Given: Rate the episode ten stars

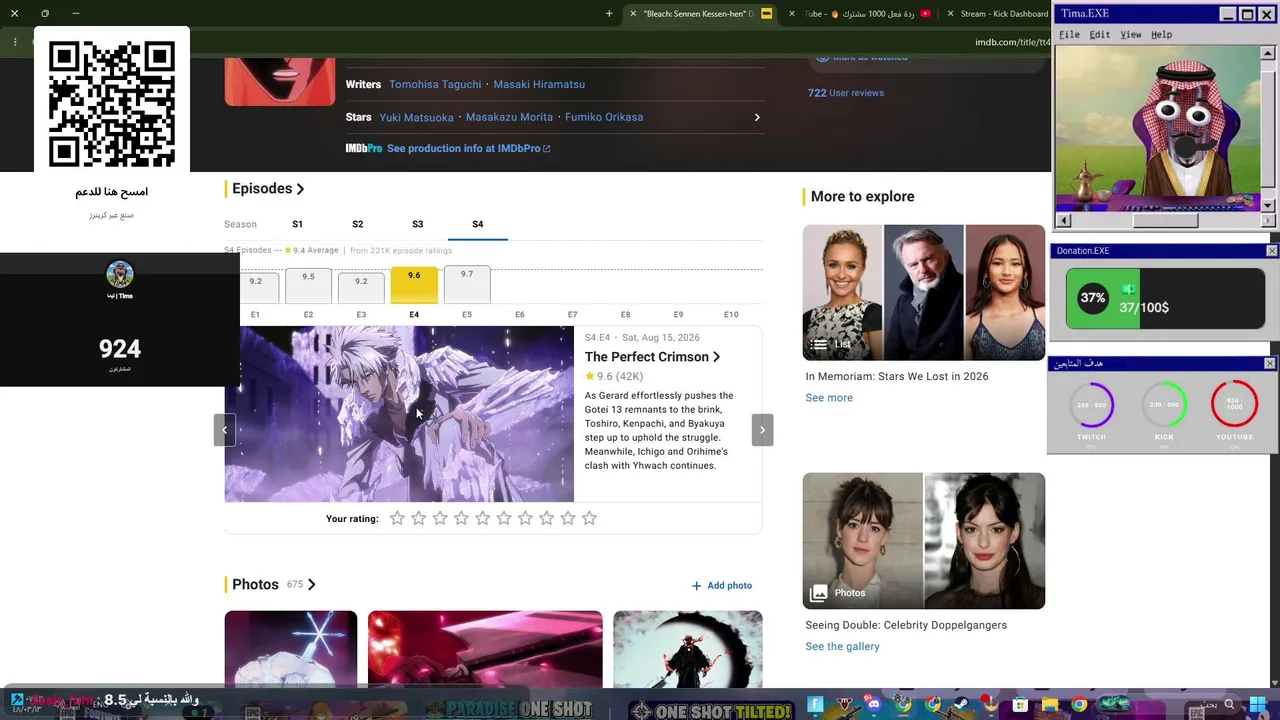Looking at the screenshot, I should [589, 518].
